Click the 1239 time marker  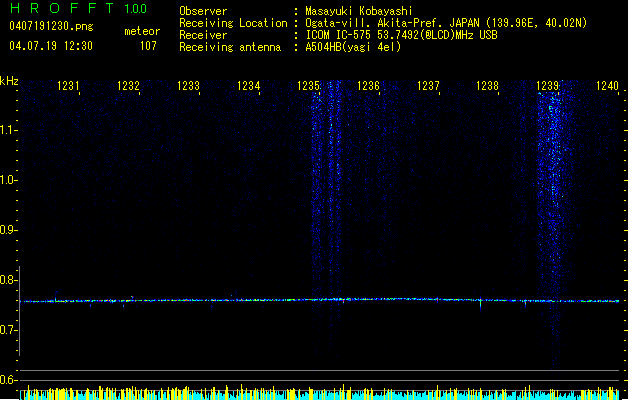(548, 85)
